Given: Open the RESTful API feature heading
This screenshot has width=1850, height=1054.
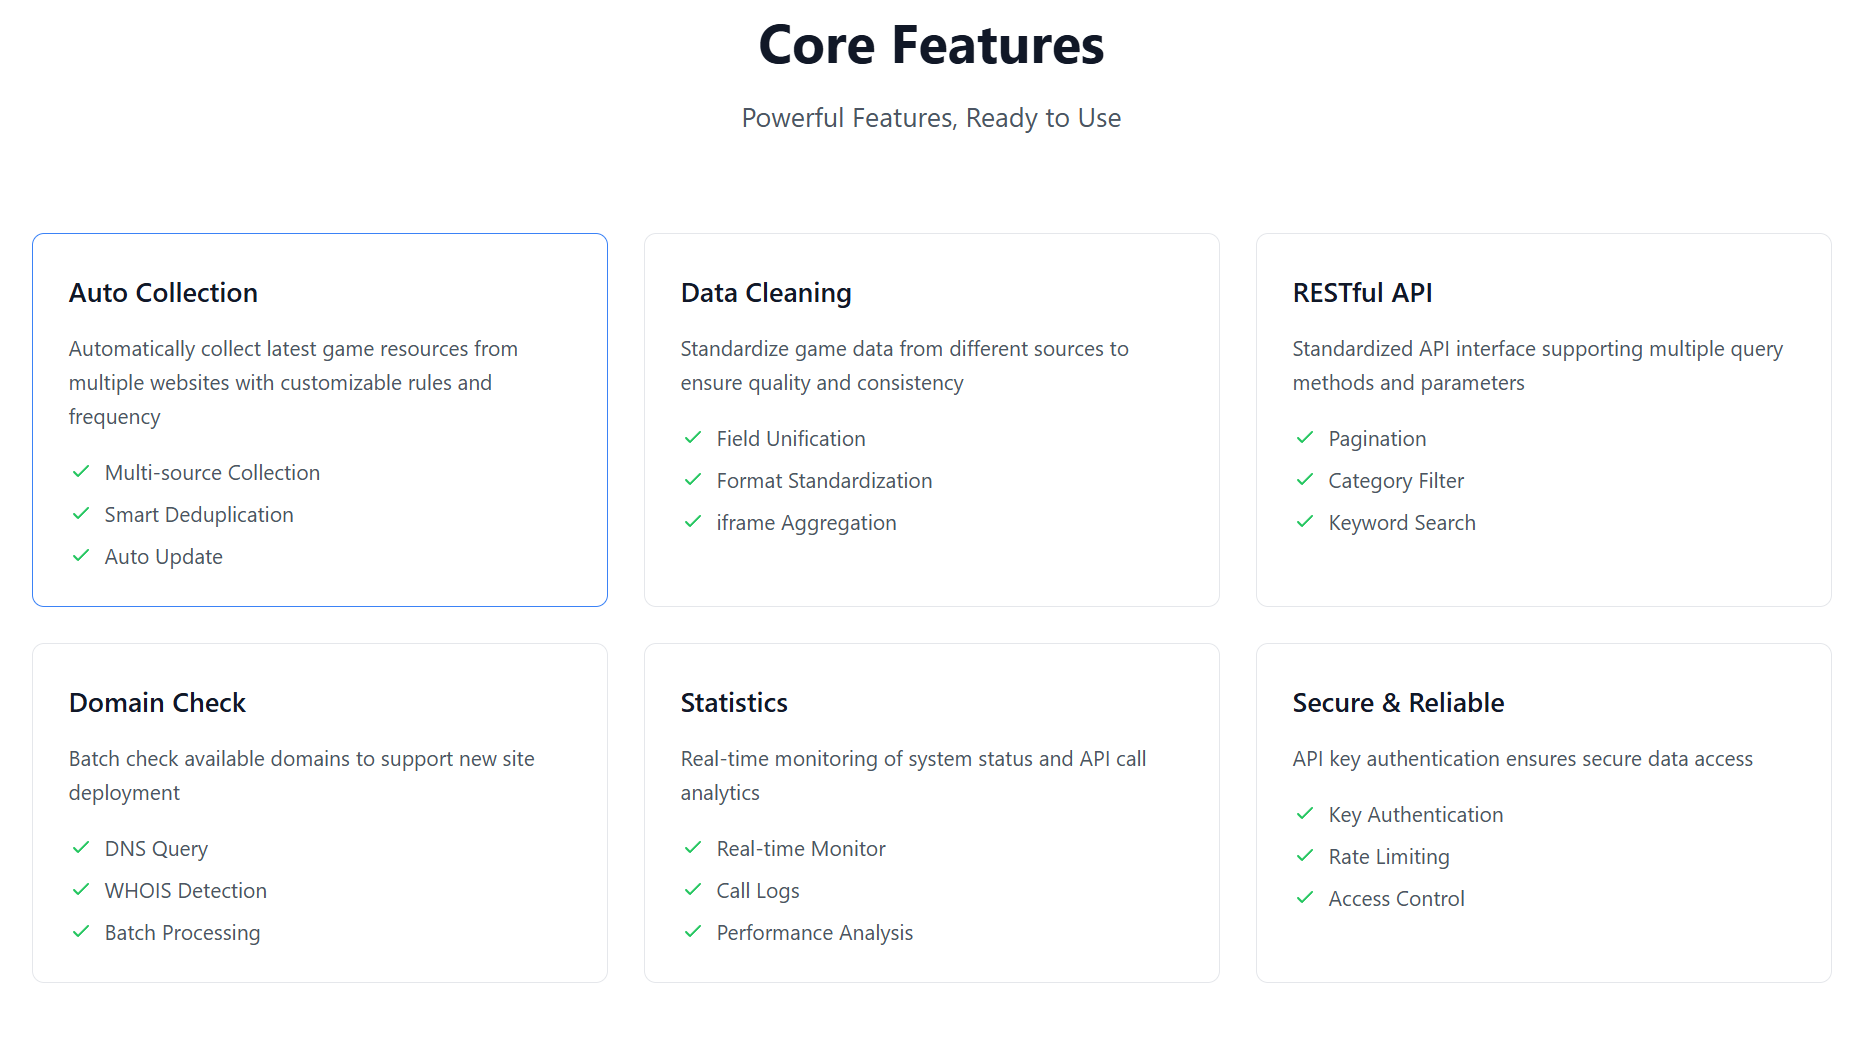Looking at the screenshot, I should pos(1362,293).
